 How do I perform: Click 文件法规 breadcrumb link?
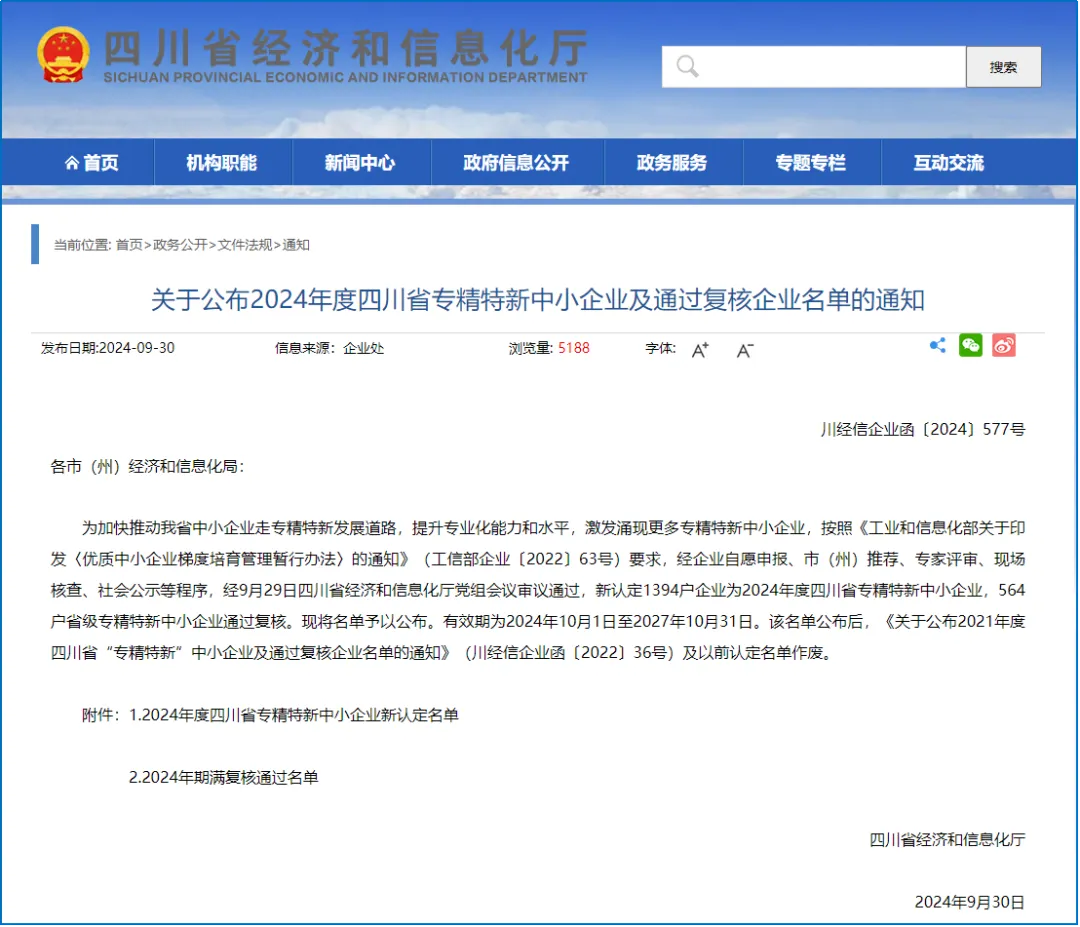245,245
